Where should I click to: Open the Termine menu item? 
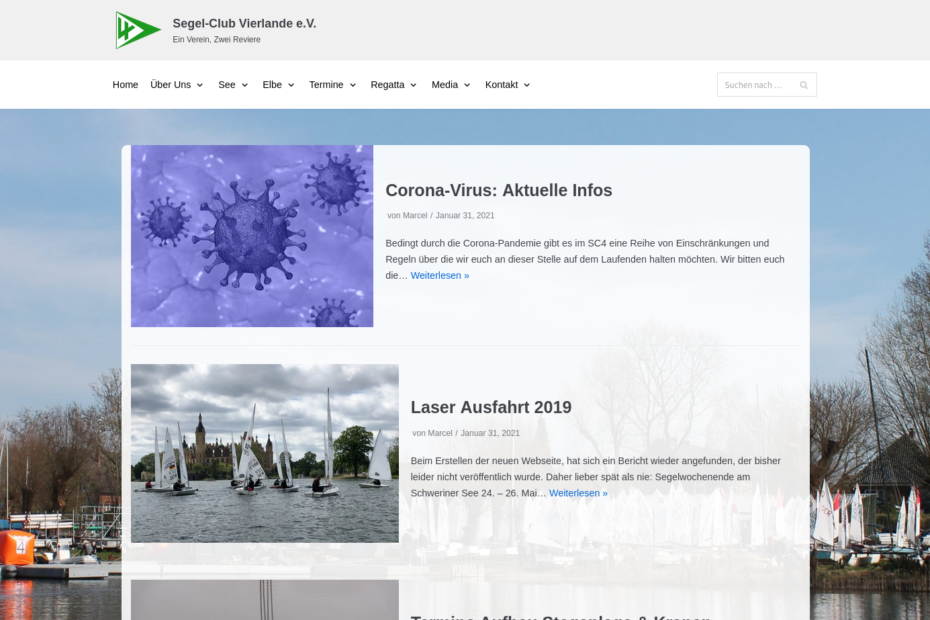(326, 85)
